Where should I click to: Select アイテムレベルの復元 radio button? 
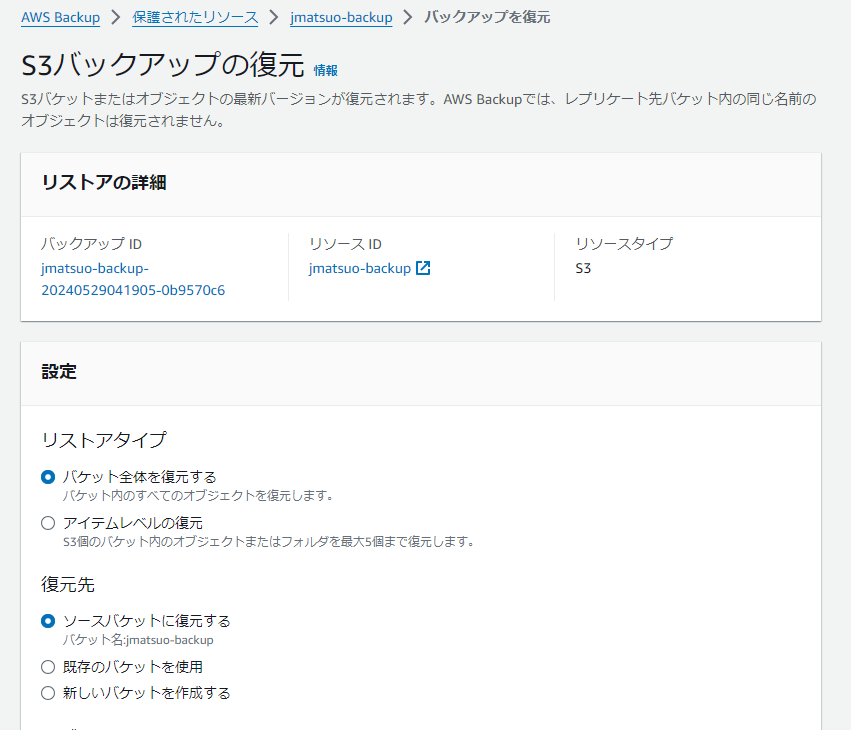coord(48,523)
